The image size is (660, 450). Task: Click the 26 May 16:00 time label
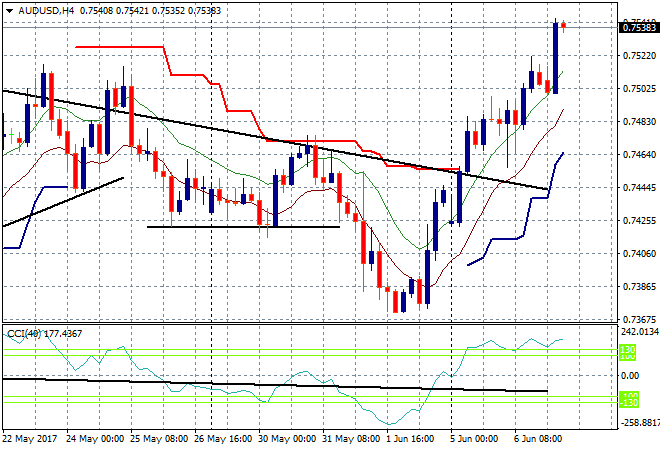pyautogui.click(x=223, y=439)
